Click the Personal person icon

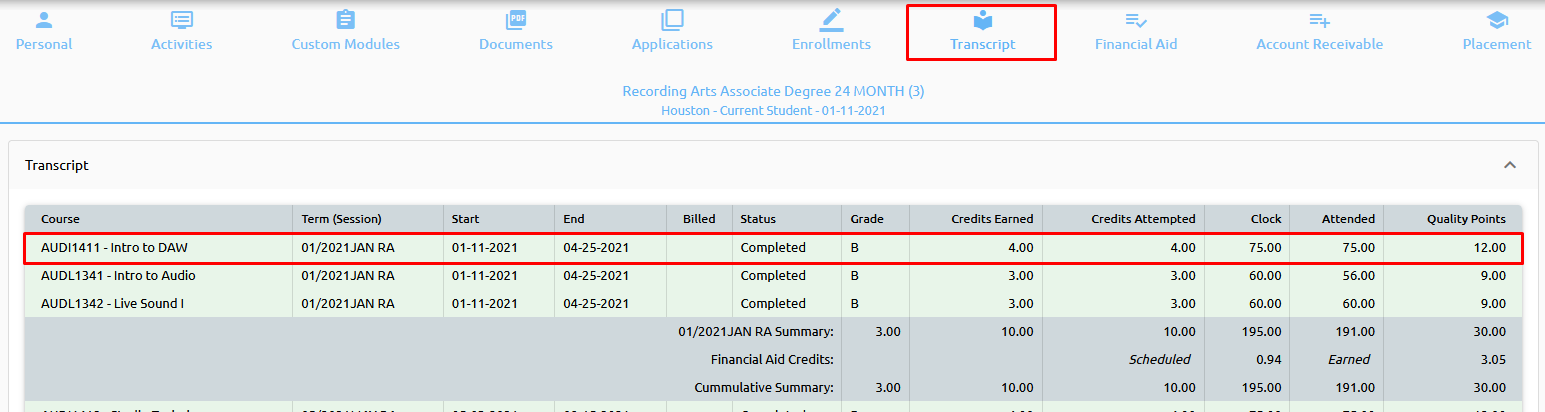tap(43, 20)
